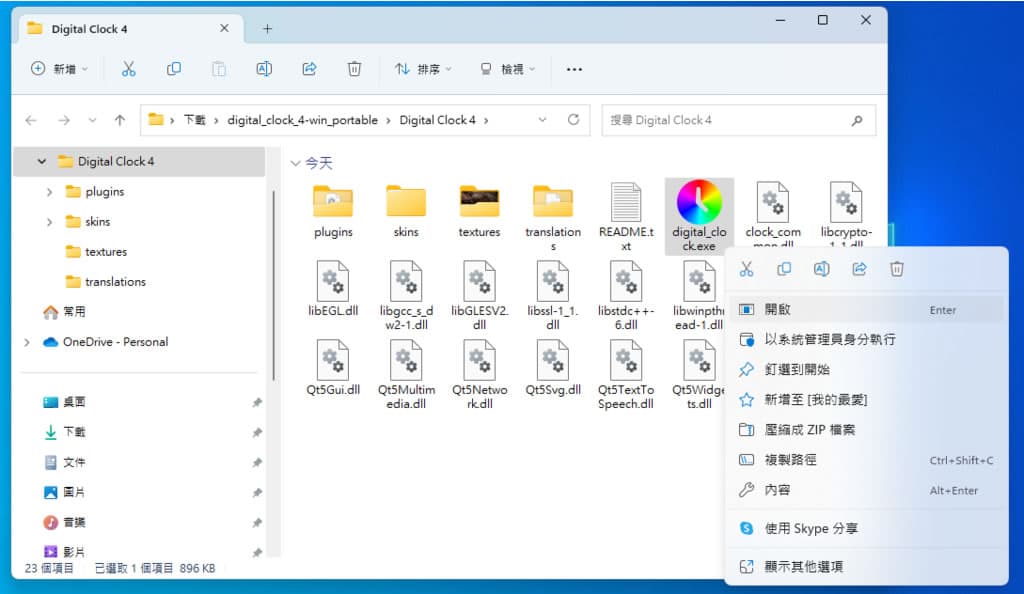This screenshot has width=1024, height=594.
Task: Open the 新增 (New) dropdown
Action: coord(59,69)
